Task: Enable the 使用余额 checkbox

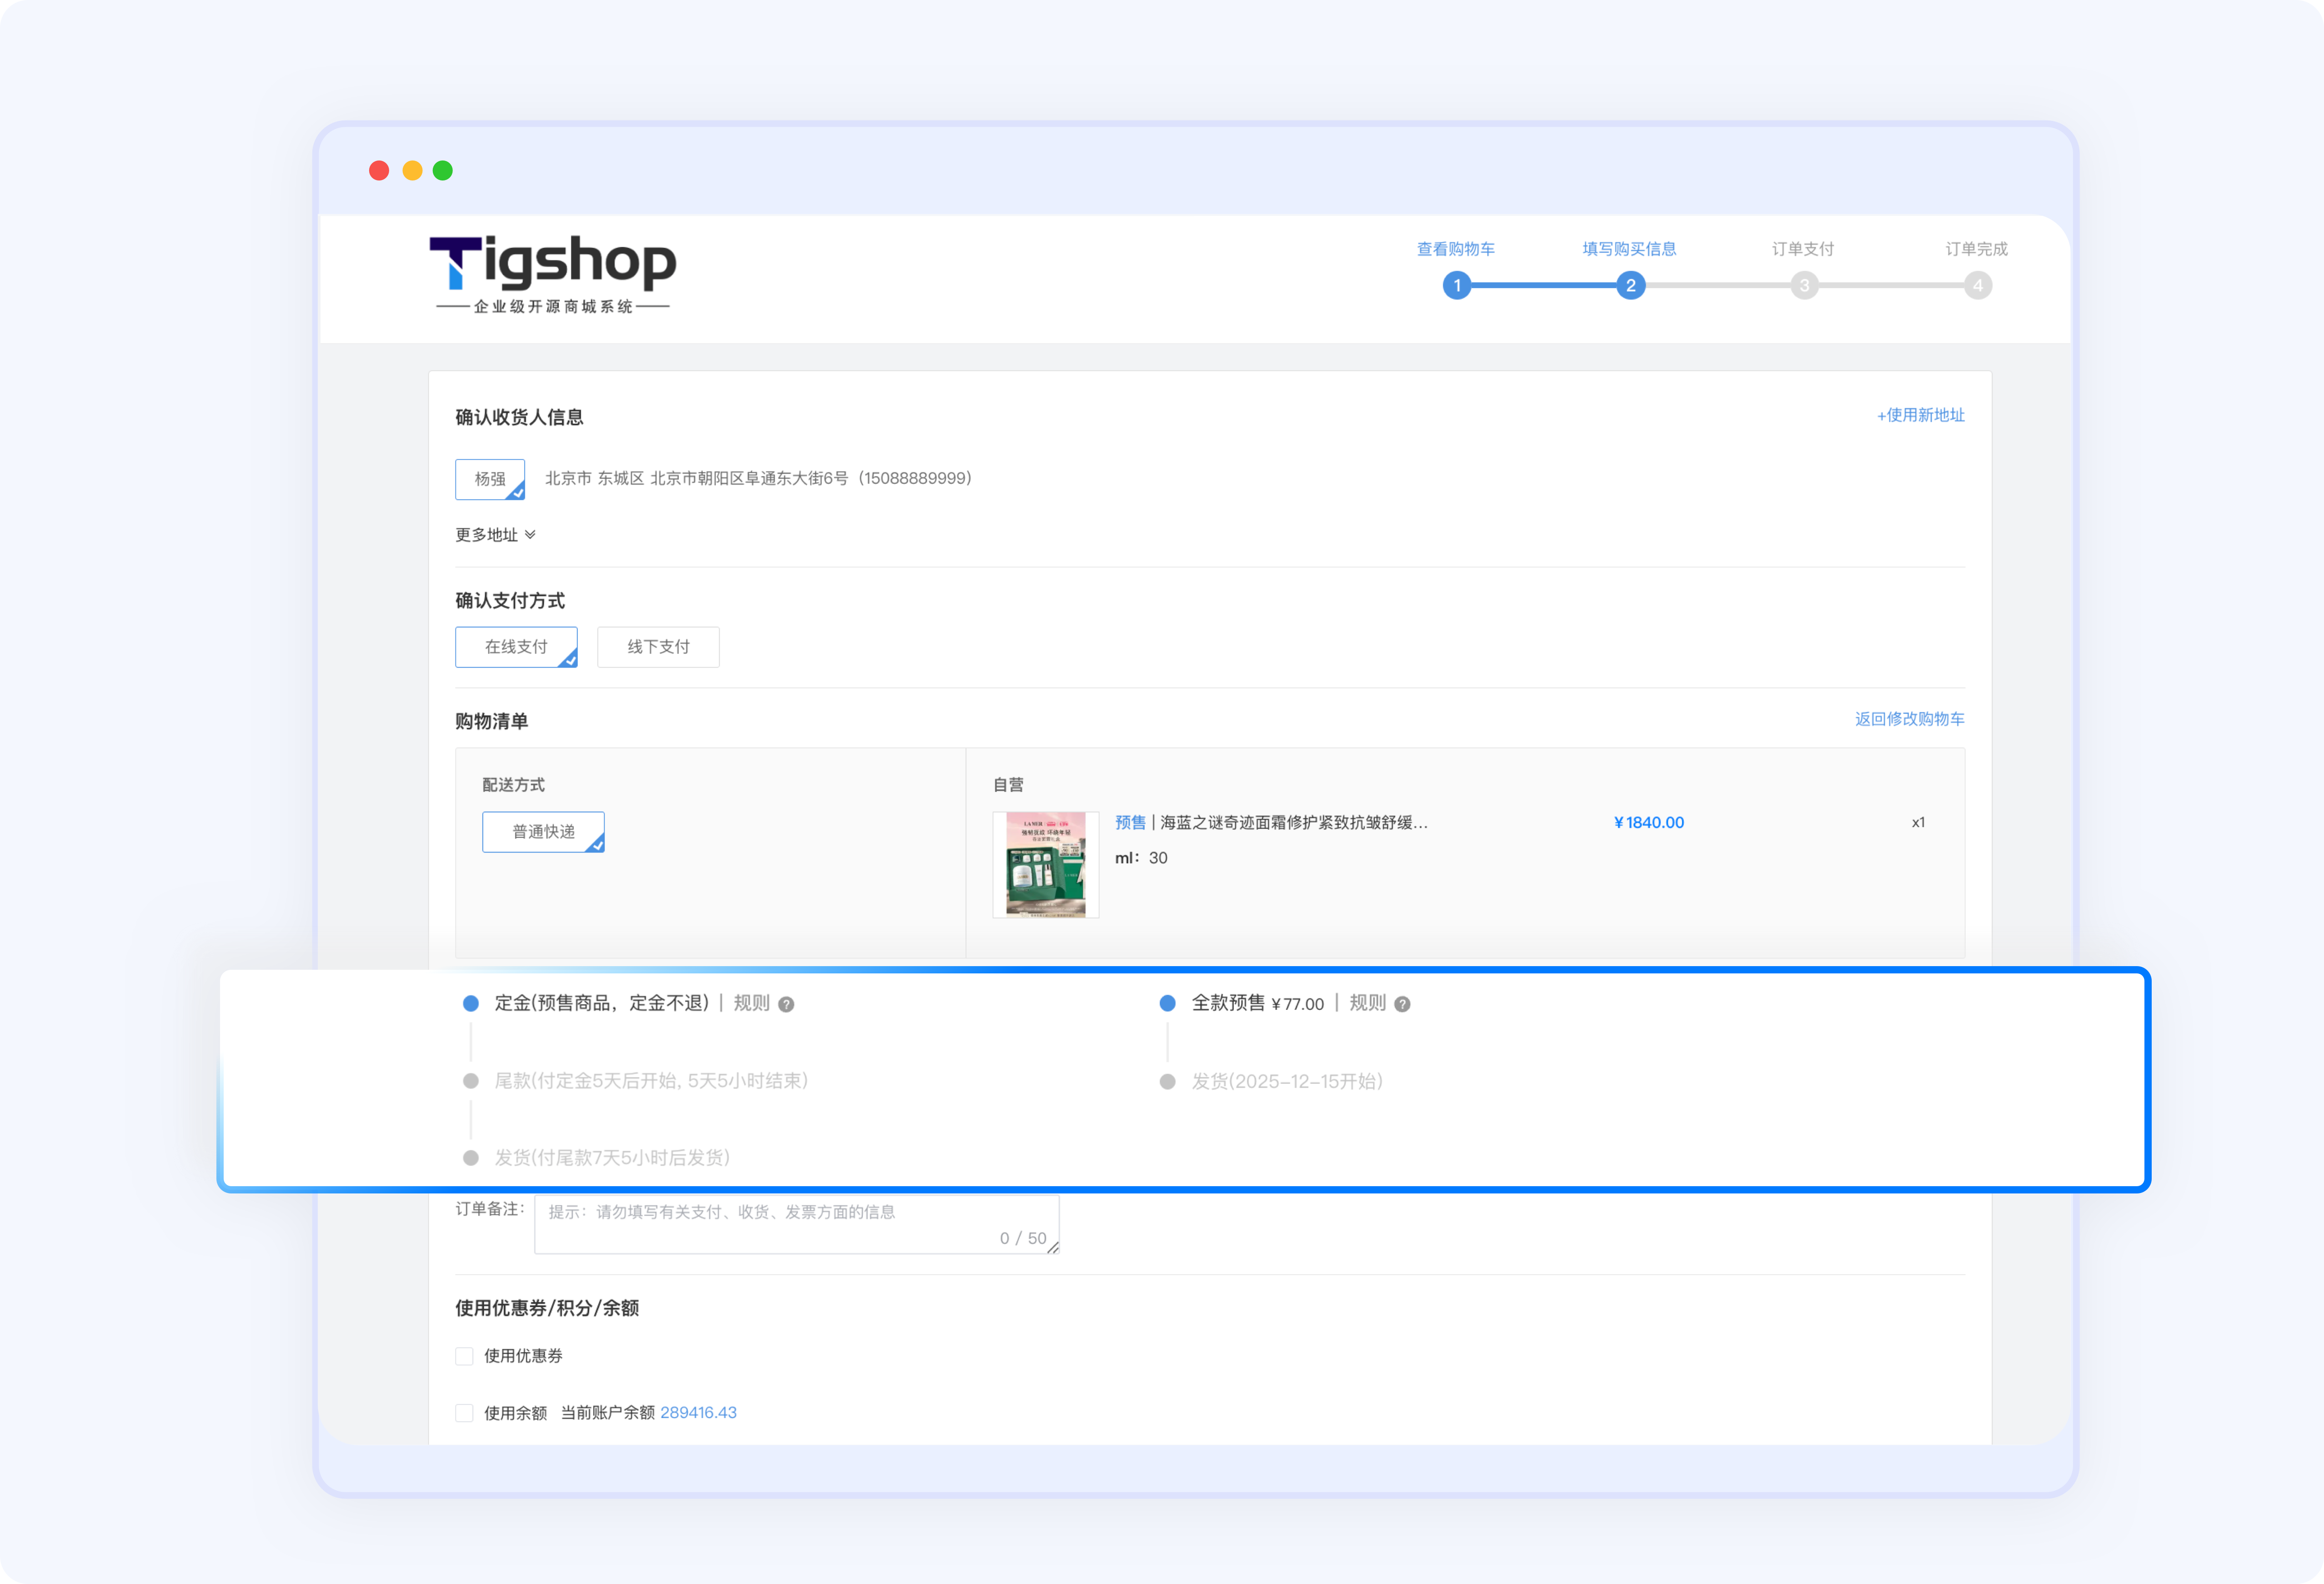Action: (464, 1413)
